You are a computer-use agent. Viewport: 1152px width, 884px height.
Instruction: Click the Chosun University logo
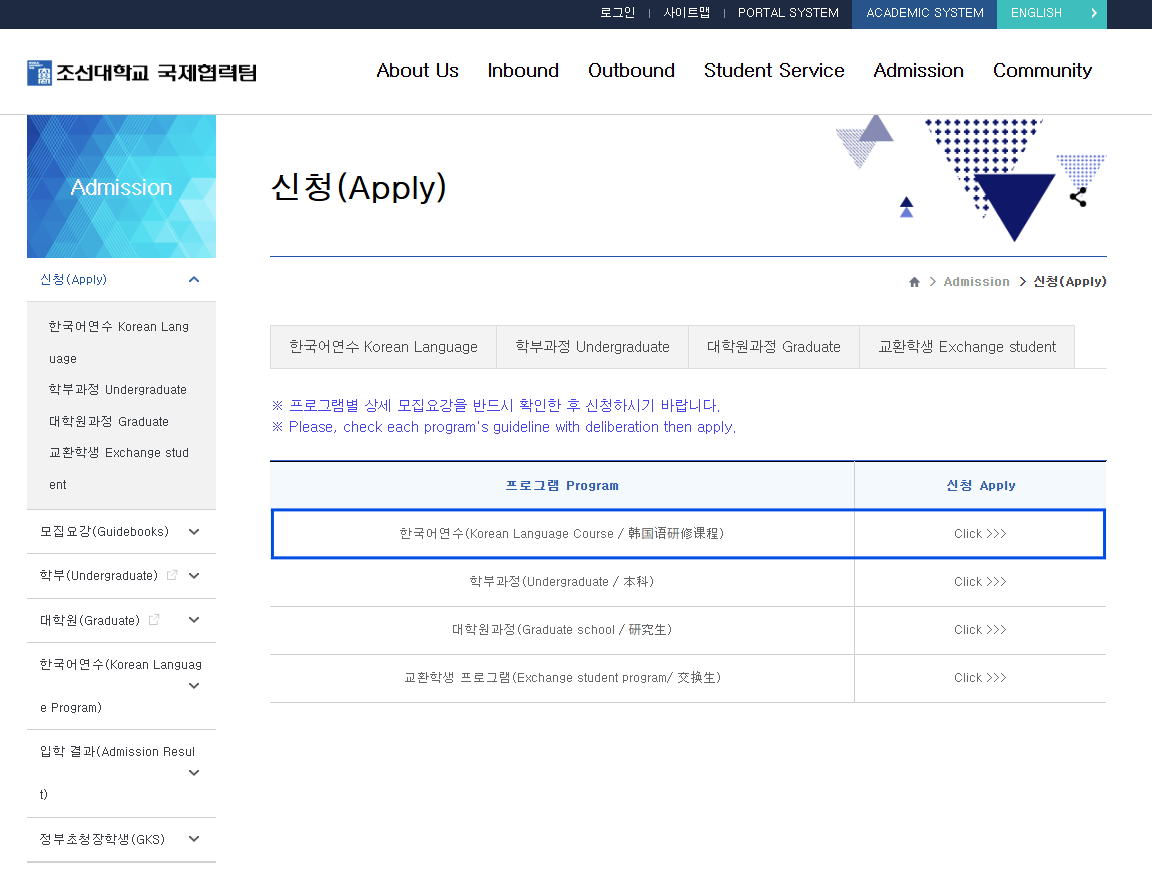pos(142,72)
